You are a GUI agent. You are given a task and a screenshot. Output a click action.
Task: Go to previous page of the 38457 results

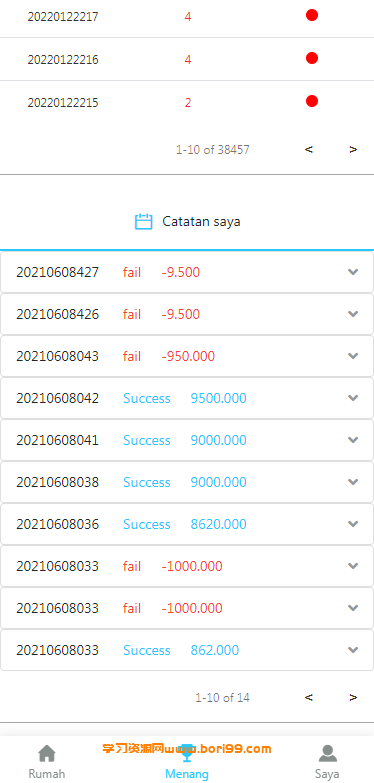tap(309, 149)
